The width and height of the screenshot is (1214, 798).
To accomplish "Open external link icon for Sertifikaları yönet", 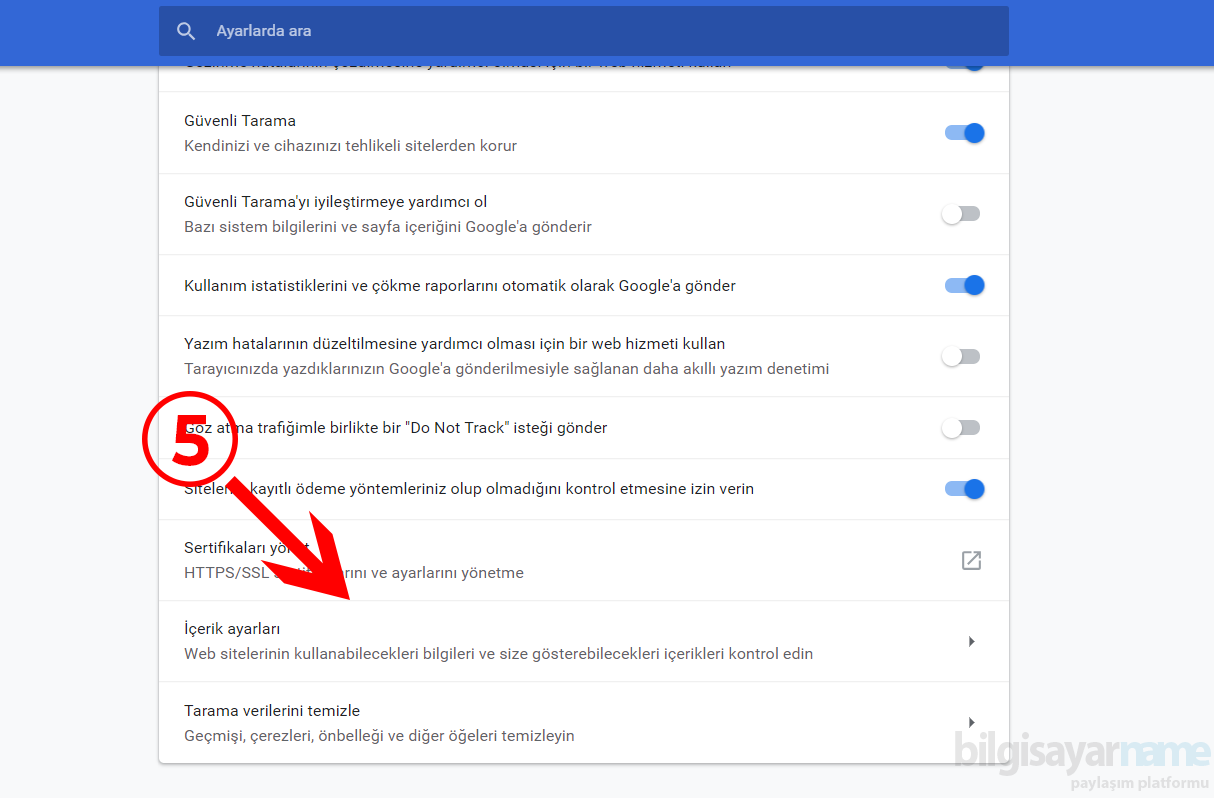I will [x=971, y=560].
